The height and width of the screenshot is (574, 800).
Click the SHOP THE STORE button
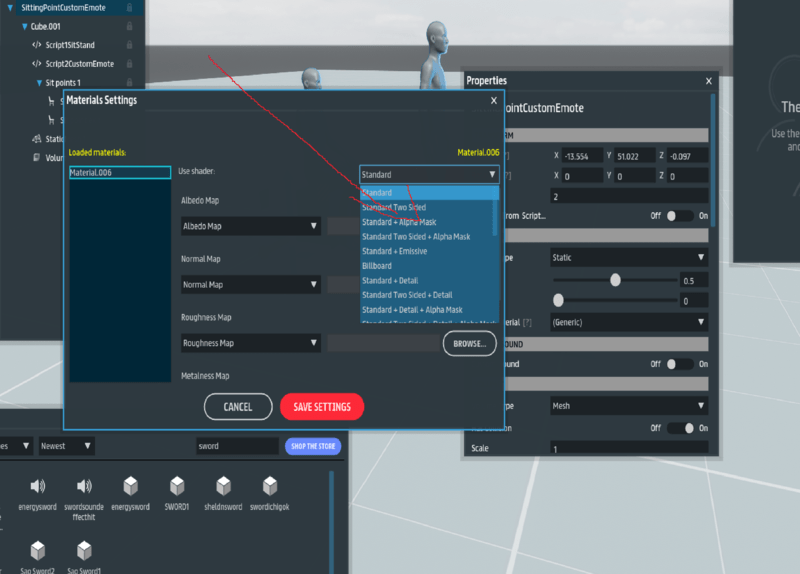tap(312, 446)
